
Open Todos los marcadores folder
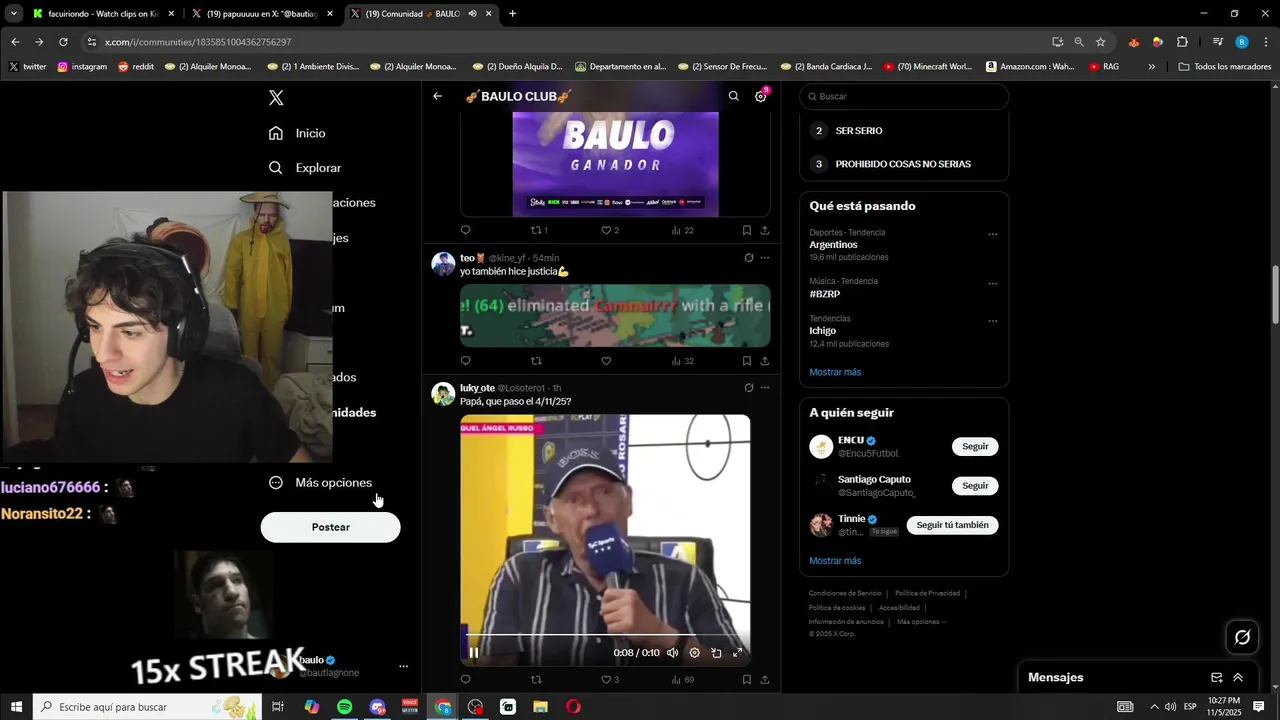pos(1225,67)
